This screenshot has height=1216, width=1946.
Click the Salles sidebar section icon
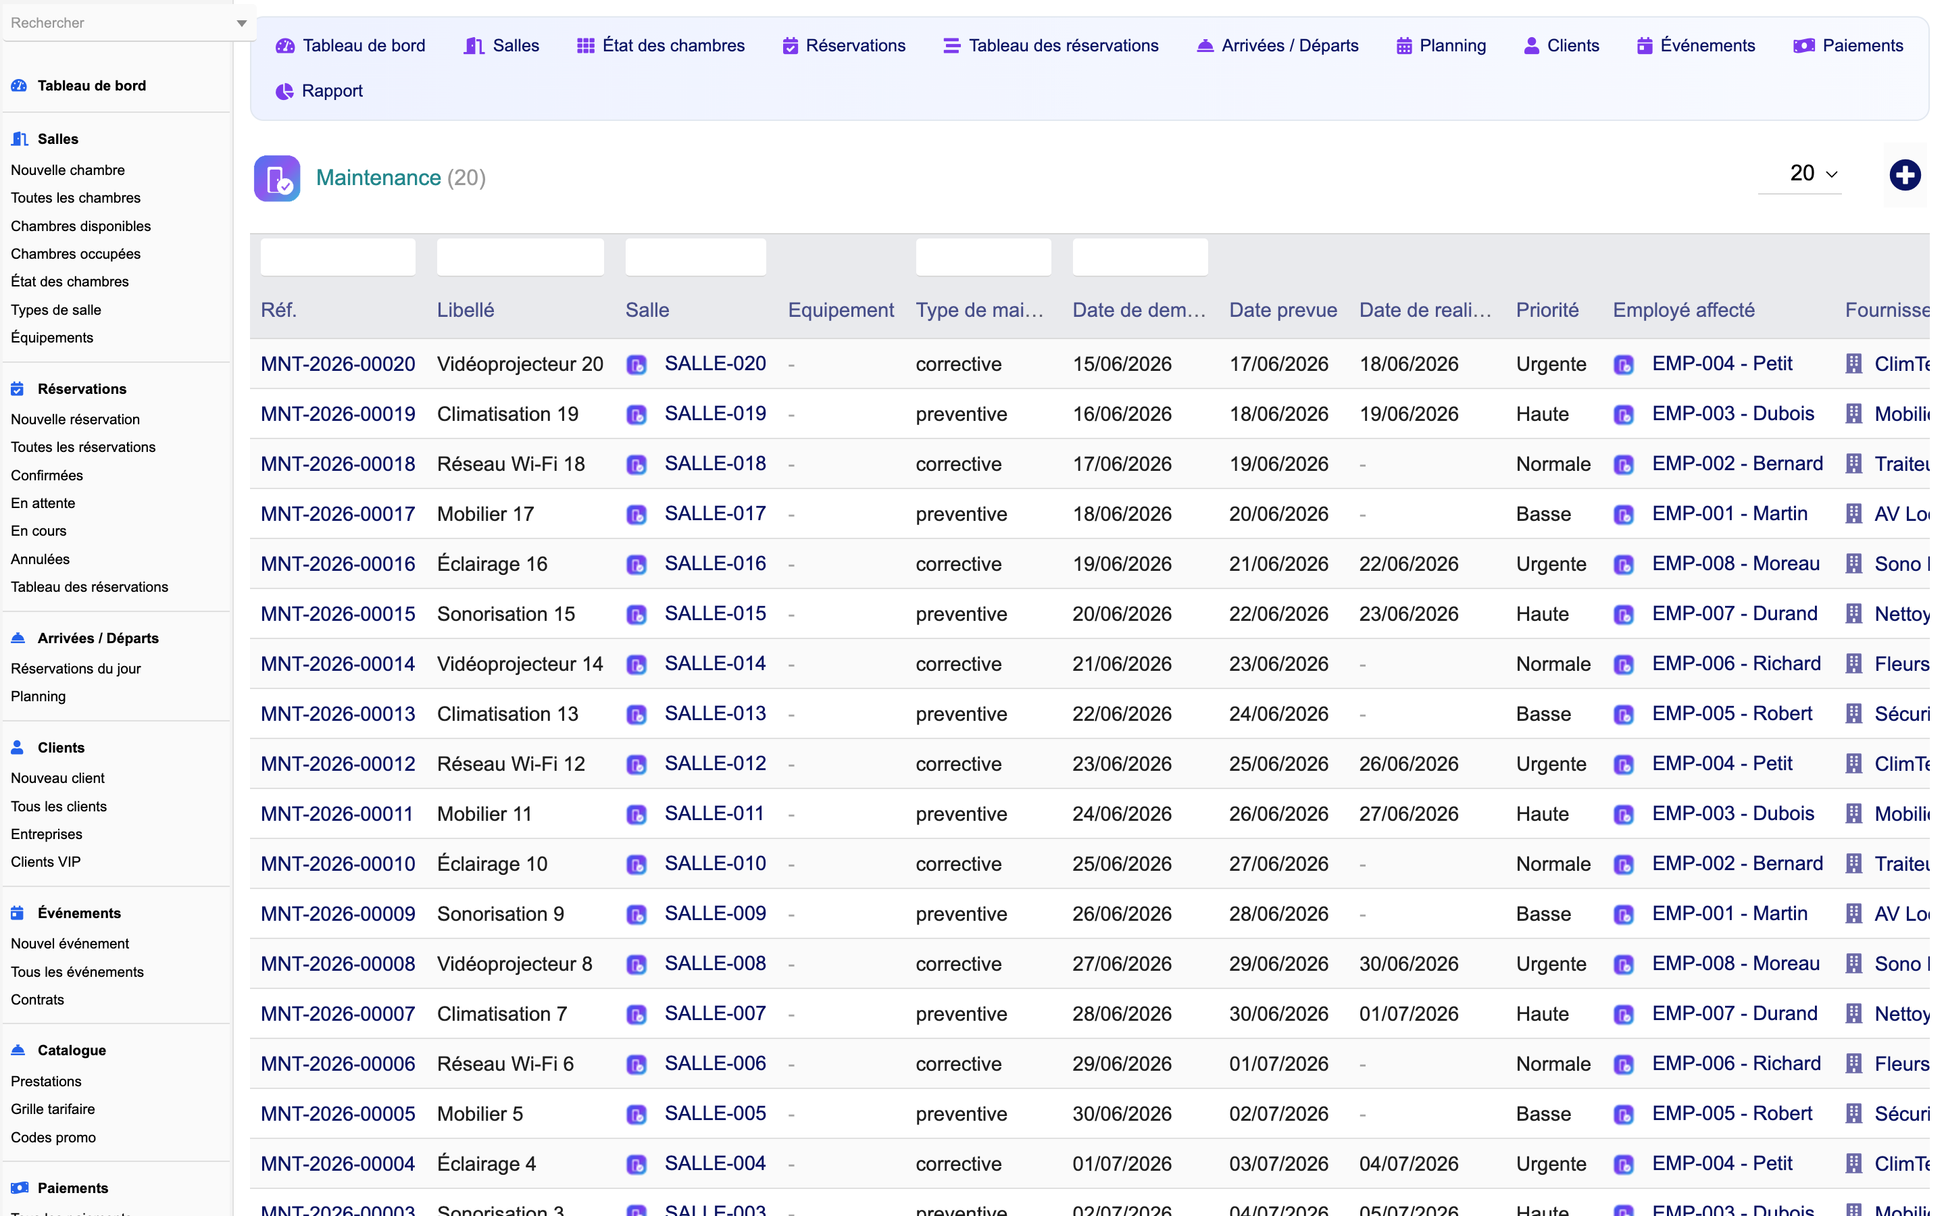tap(19, 139)
